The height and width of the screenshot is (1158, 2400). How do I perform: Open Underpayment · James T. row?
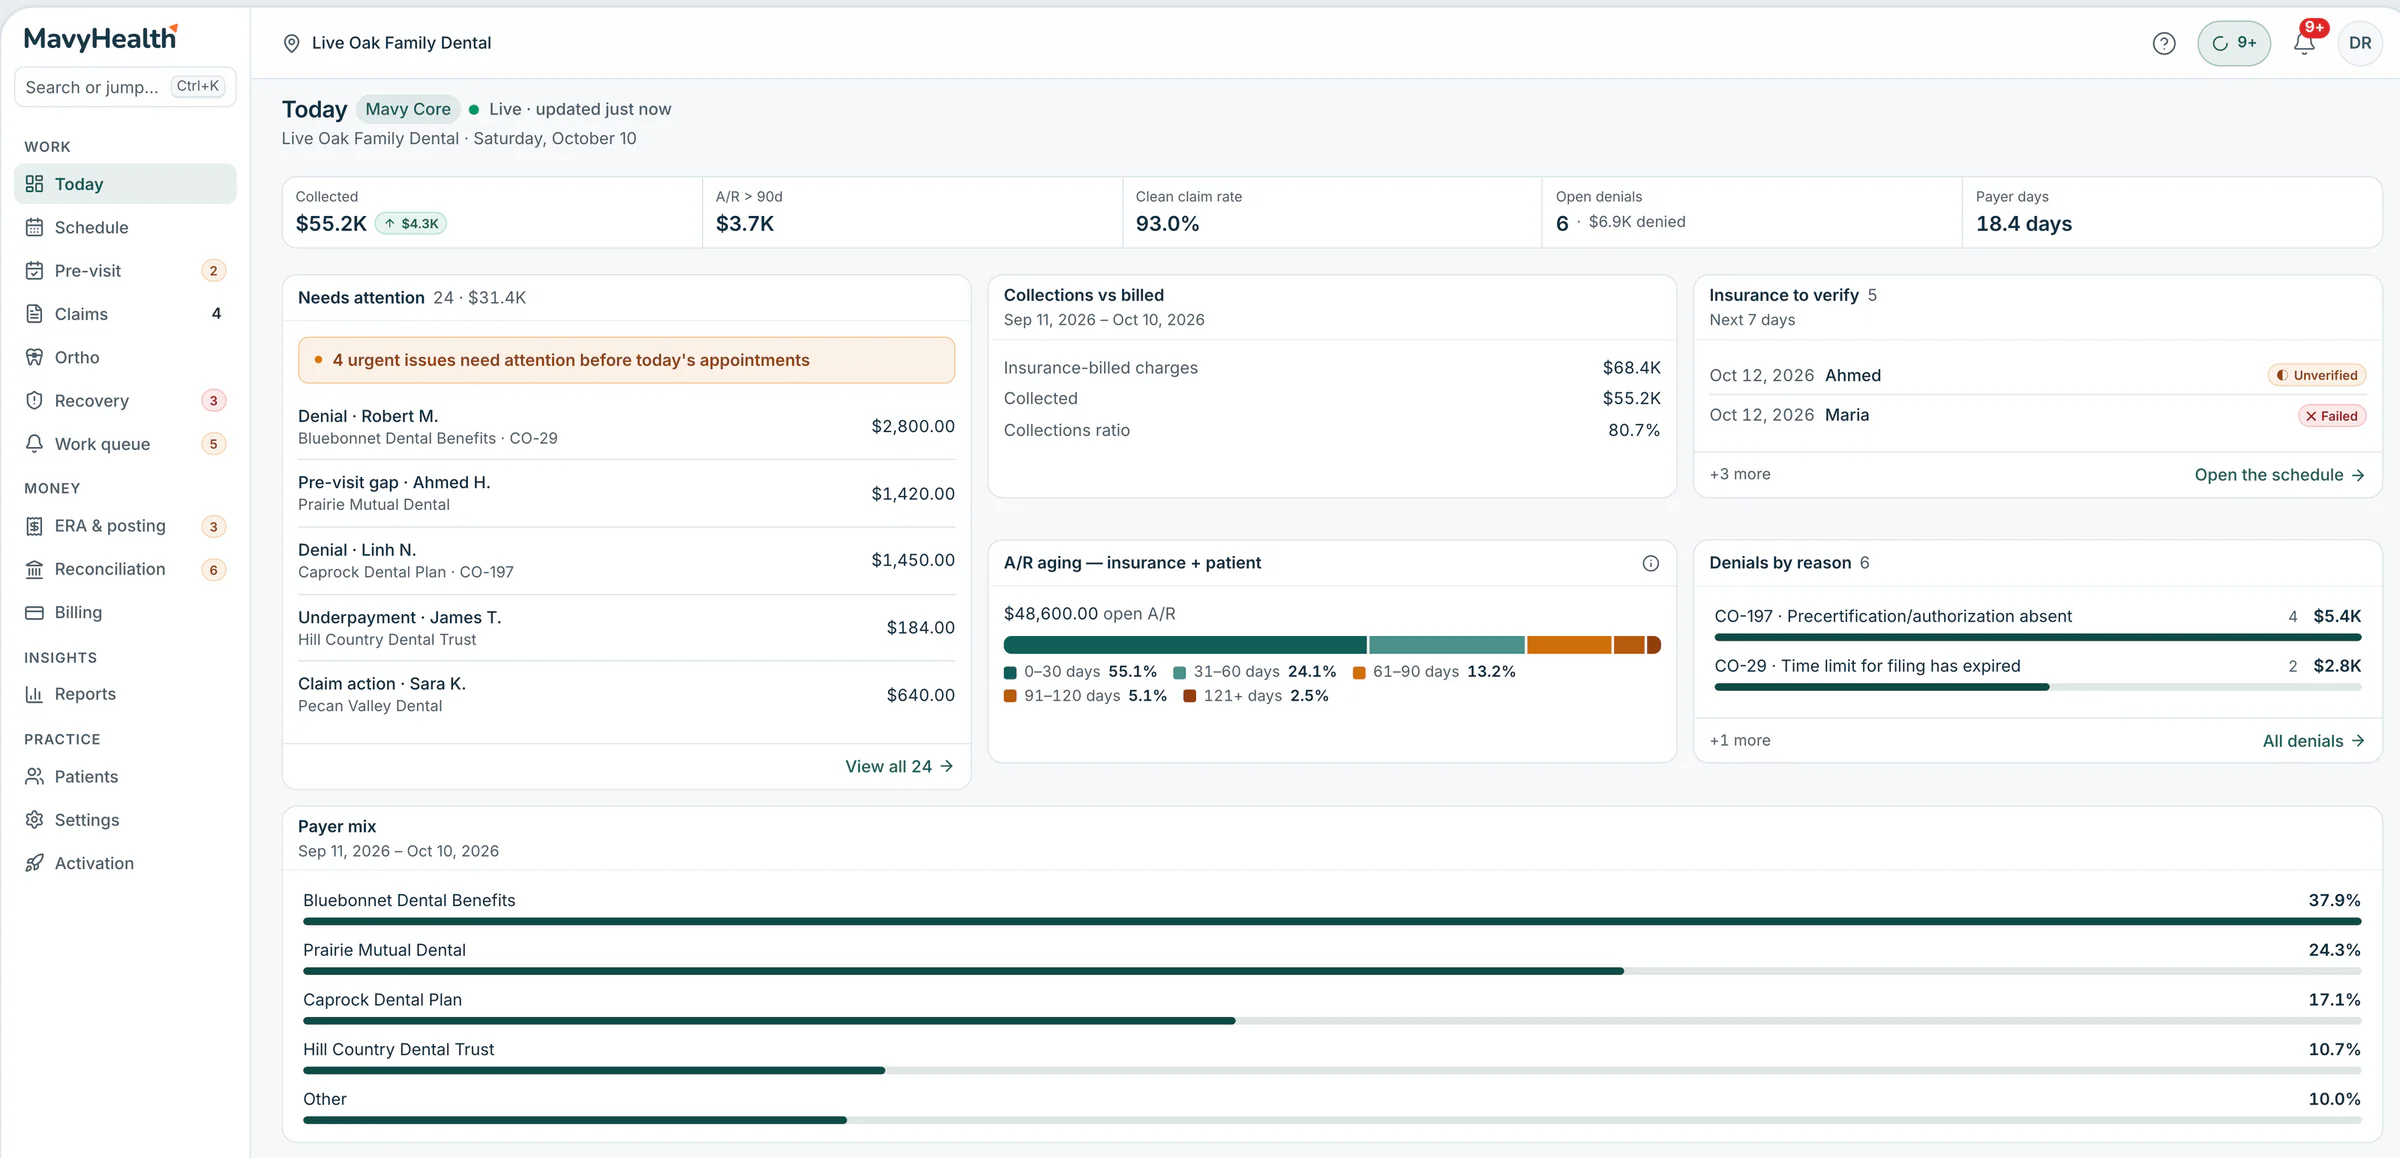point(626,628)
